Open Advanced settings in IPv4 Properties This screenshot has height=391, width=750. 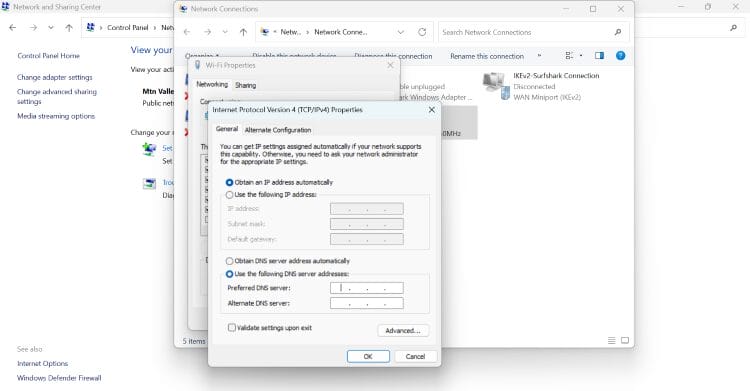coord(403,331)
